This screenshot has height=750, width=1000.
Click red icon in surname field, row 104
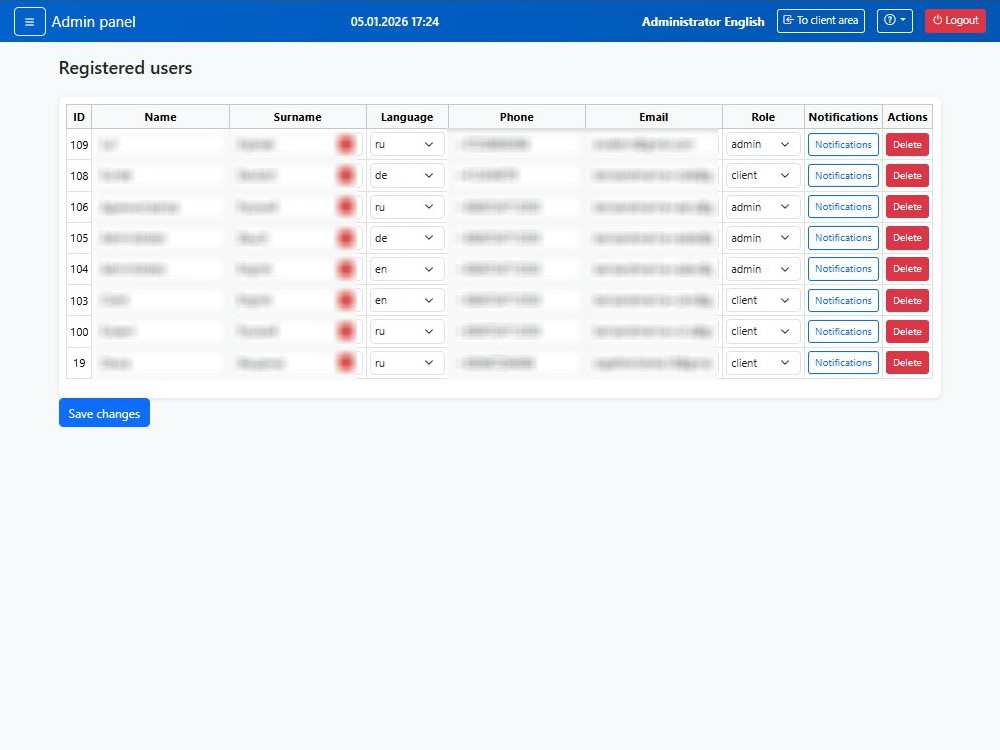point(346,269)
